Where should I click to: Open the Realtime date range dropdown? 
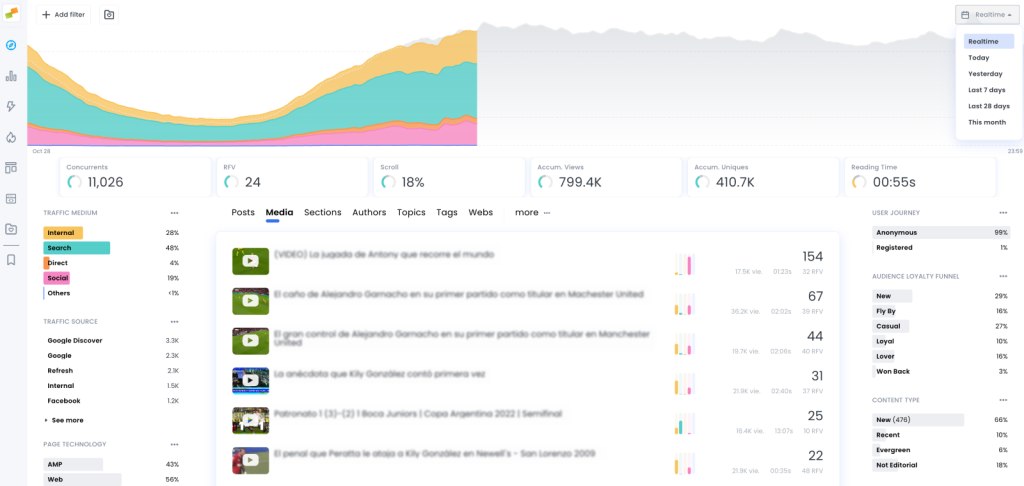click(x=988, y=14)
